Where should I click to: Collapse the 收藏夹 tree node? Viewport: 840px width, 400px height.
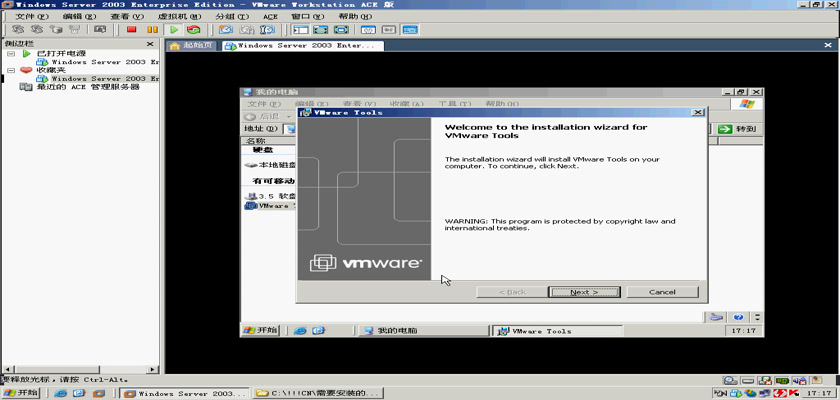click(11, 70)
